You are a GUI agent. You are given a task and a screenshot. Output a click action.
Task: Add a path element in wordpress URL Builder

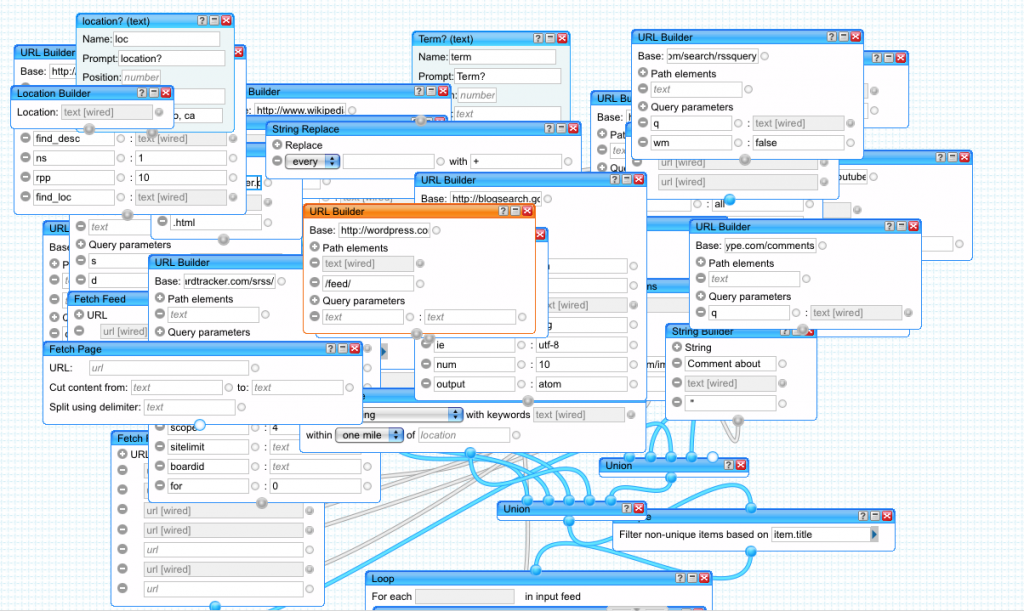(x=315, y=247)
